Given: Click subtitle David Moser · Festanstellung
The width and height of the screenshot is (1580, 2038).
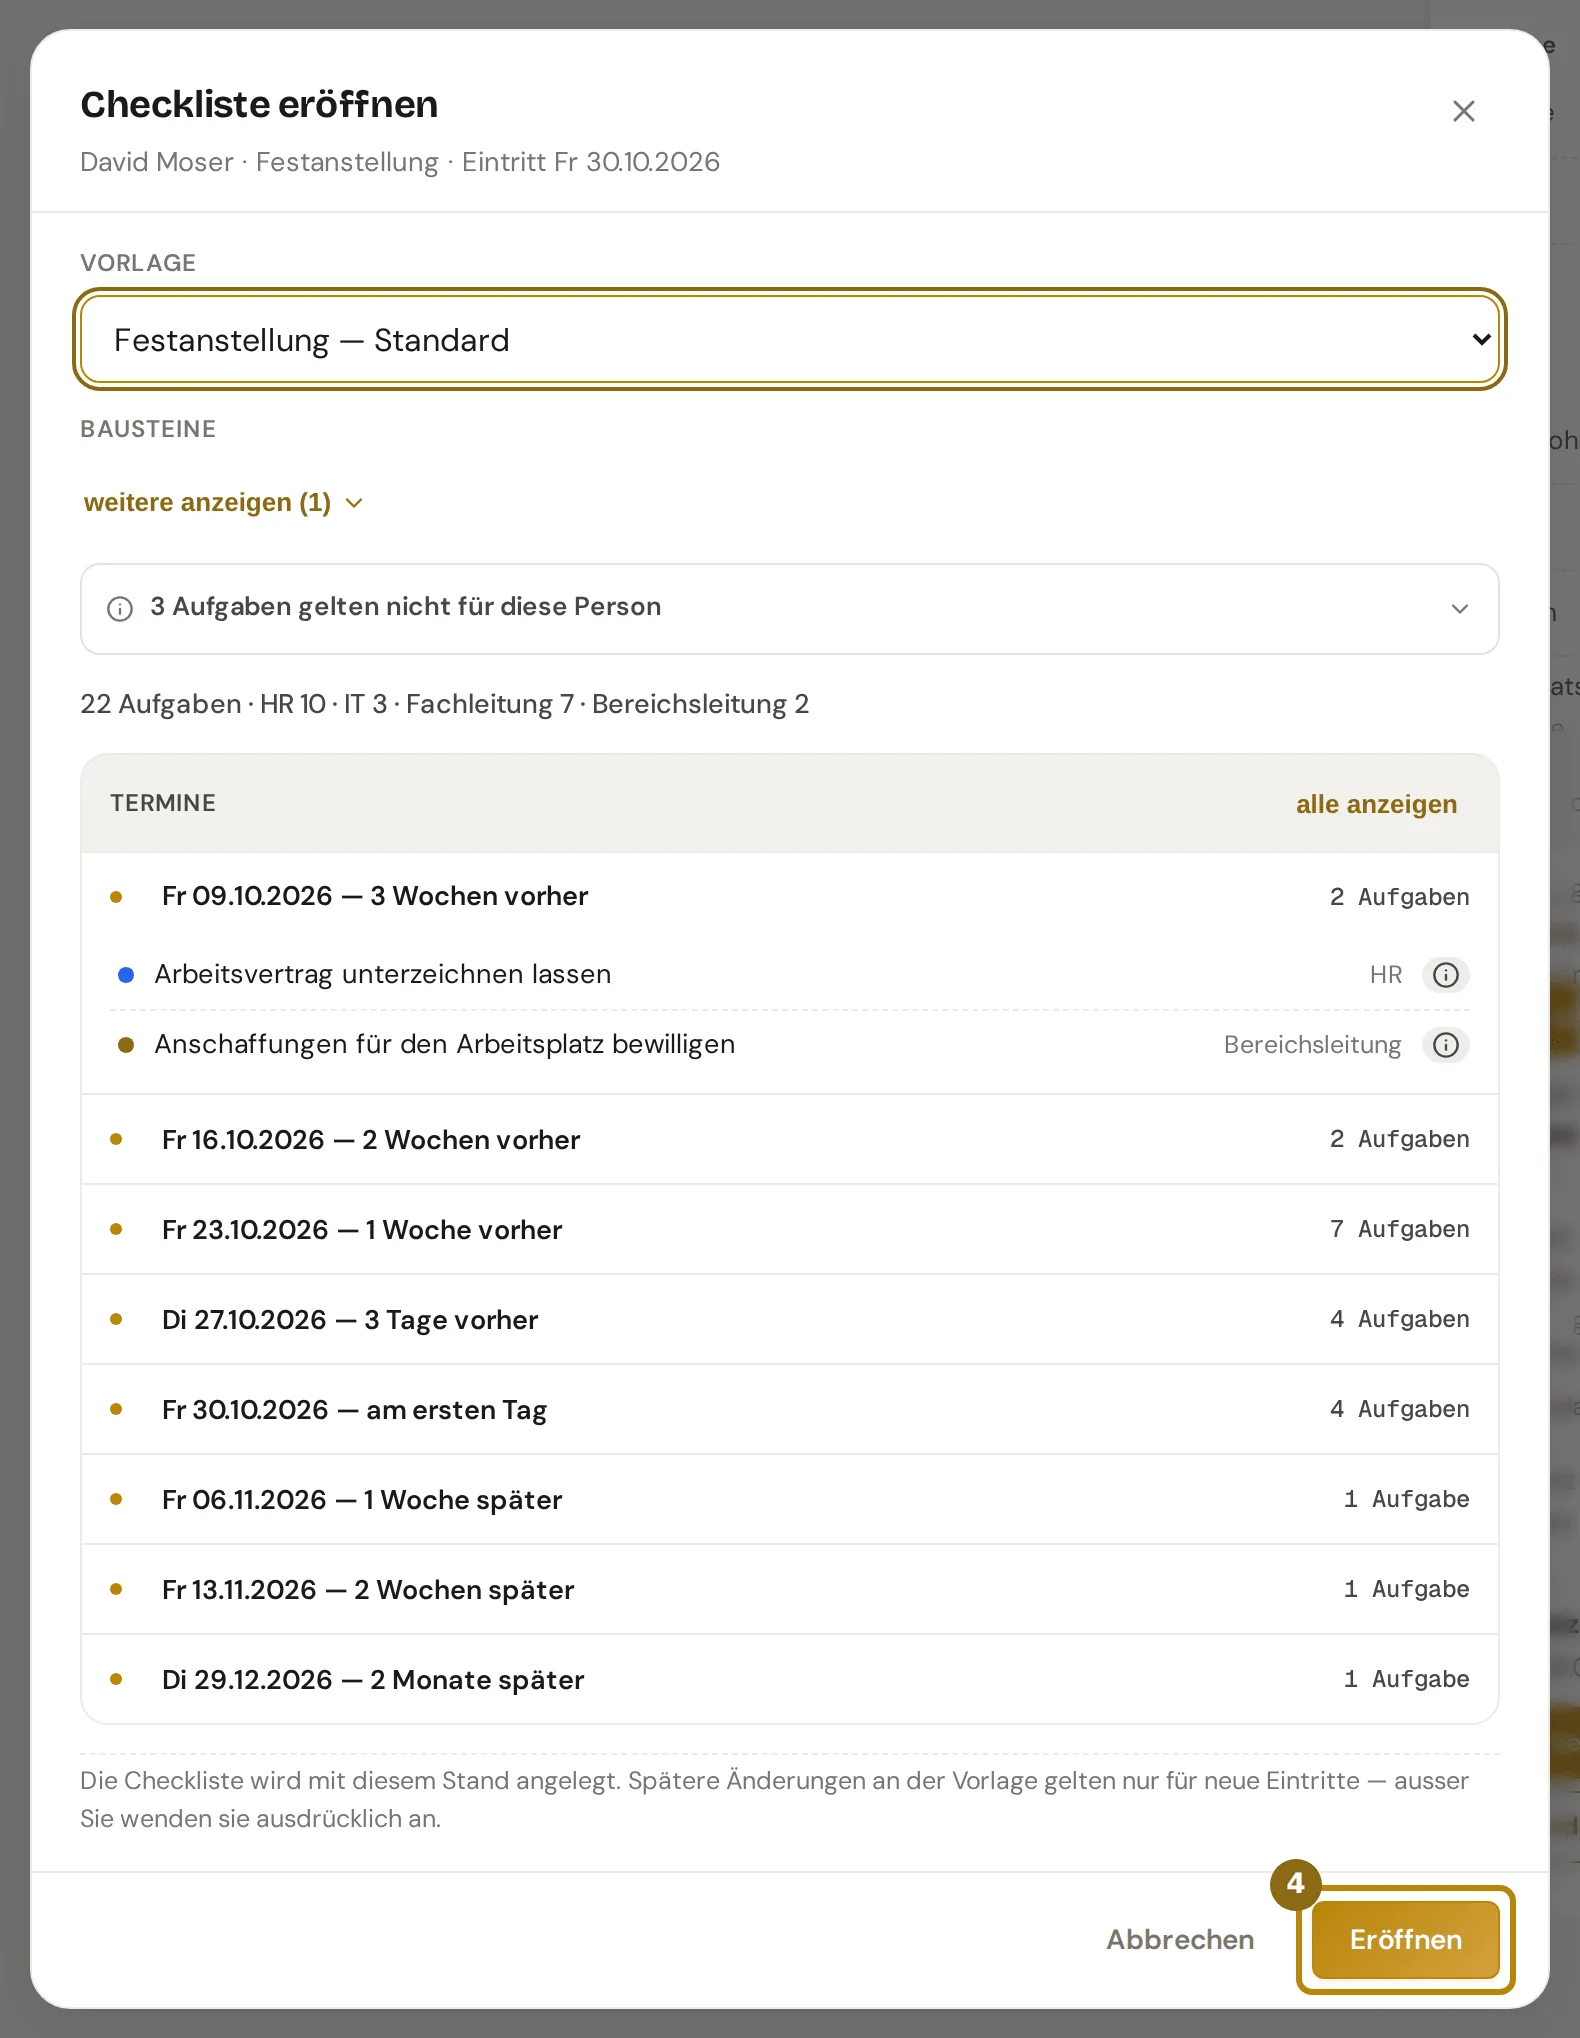Looking at the screenshot, I should click(x=400, y=162).
